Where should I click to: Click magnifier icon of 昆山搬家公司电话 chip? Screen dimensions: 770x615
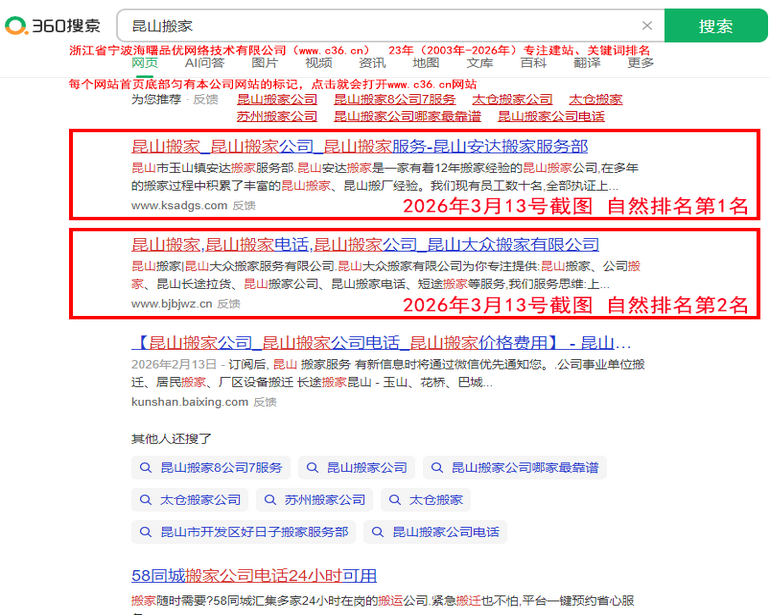(x=378, y=532)
